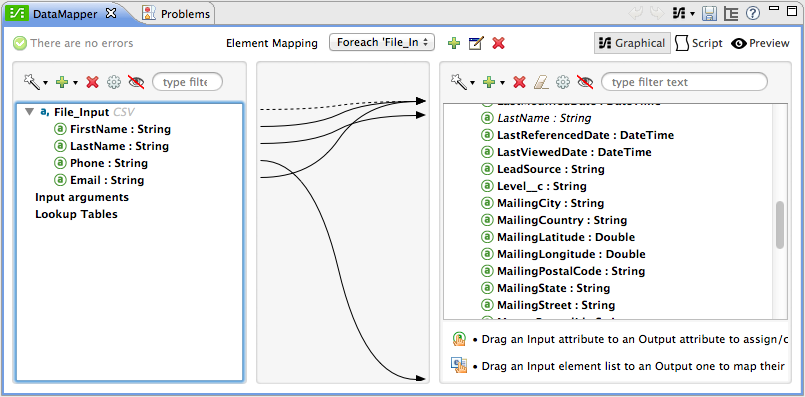Switch to Graphical view

[x=632, y=43]
